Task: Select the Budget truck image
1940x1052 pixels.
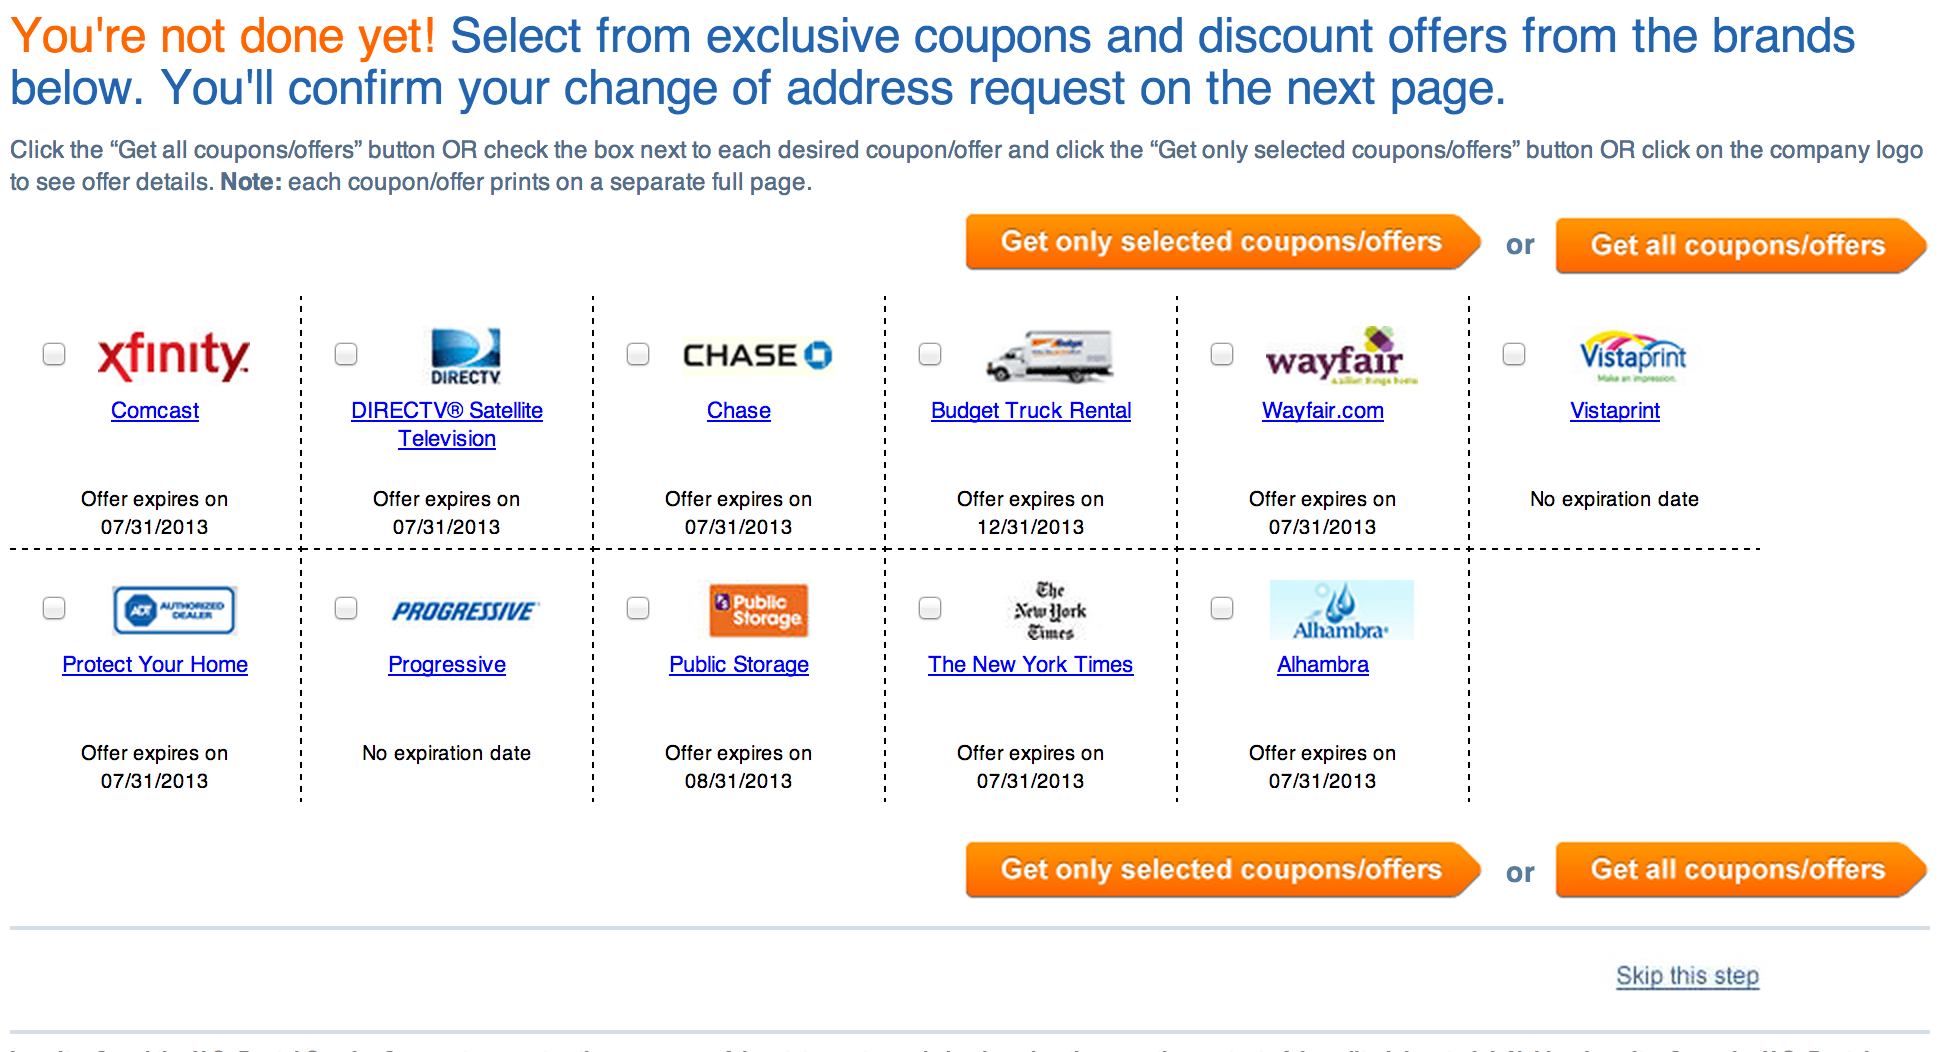Action: click(x=1049, y=356)
